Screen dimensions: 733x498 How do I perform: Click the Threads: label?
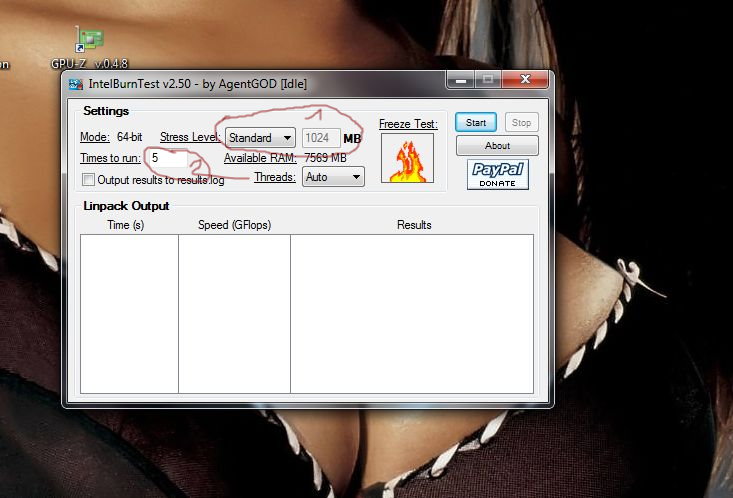(275, 177)
